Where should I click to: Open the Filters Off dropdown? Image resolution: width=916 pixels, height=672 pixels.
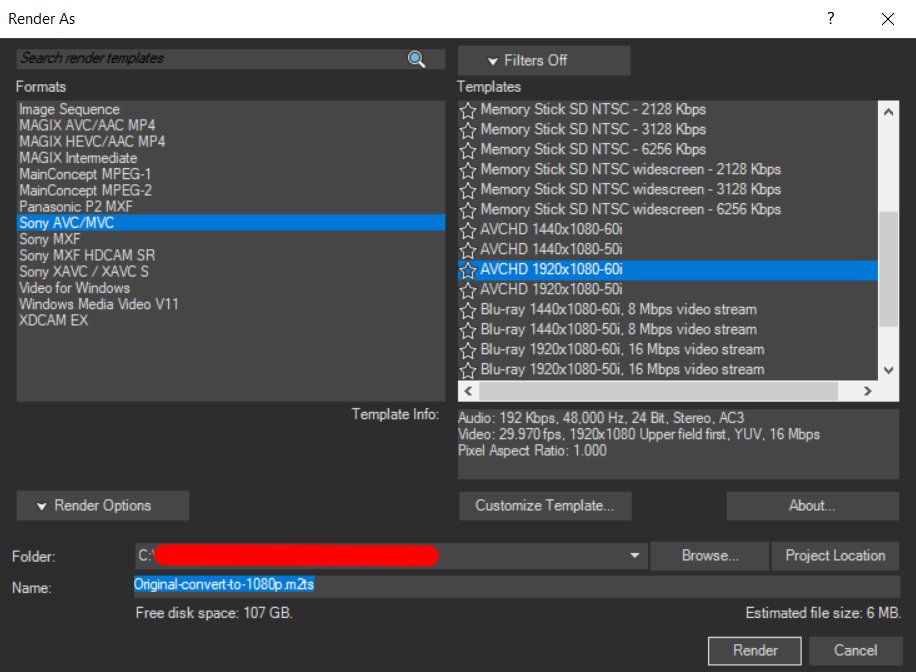pyautogui.click(x=544, y=60)
